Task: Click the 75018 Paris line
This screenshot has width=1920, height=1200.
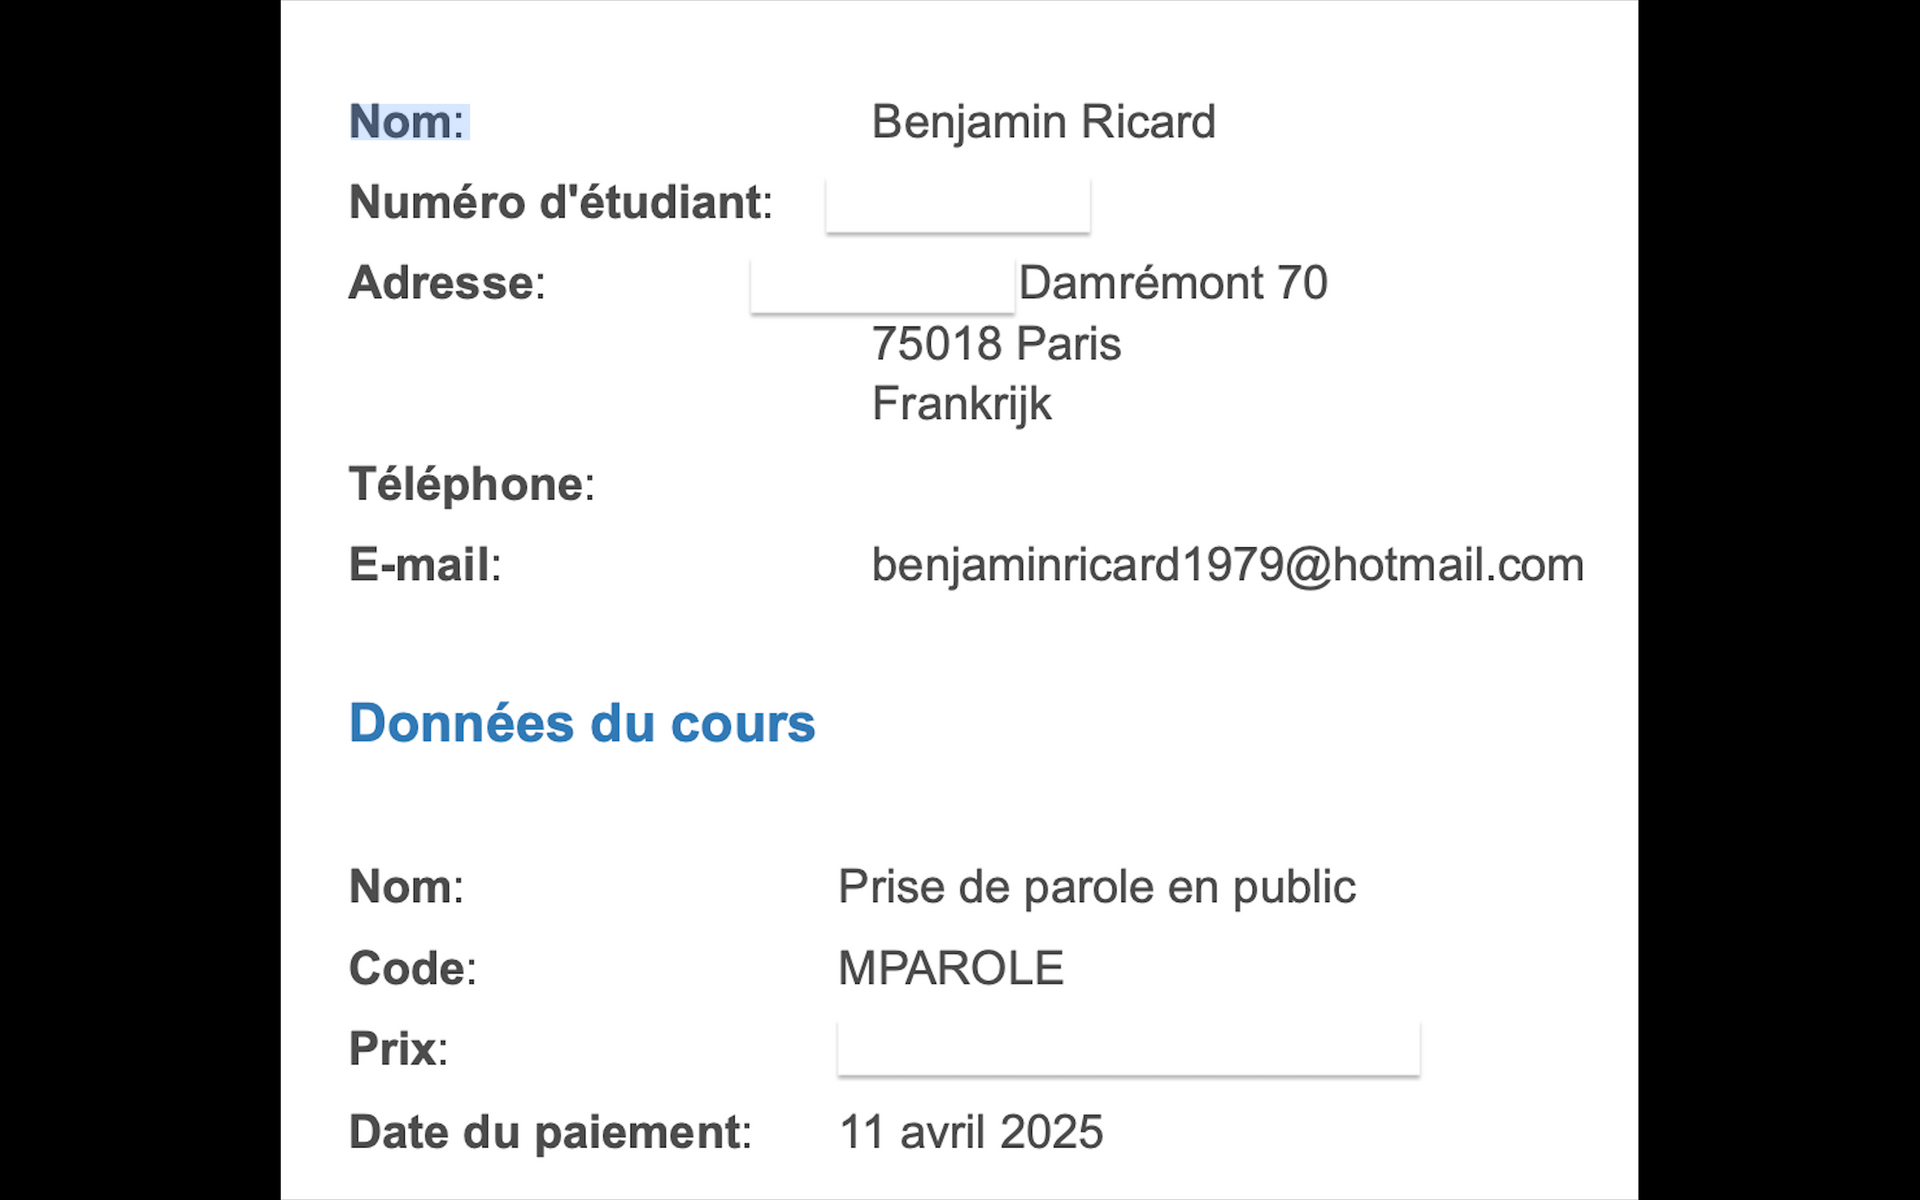Action: (996, 344)
